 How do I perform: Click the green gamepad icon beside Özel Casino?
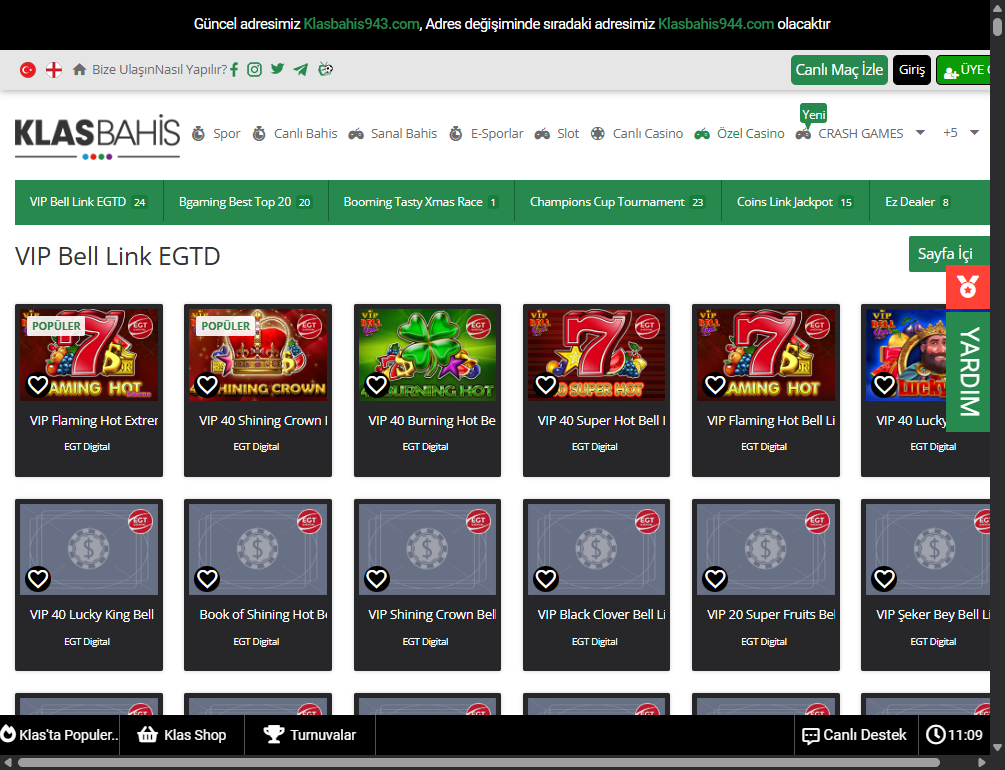pyautogui.click(x=702, y=134)
